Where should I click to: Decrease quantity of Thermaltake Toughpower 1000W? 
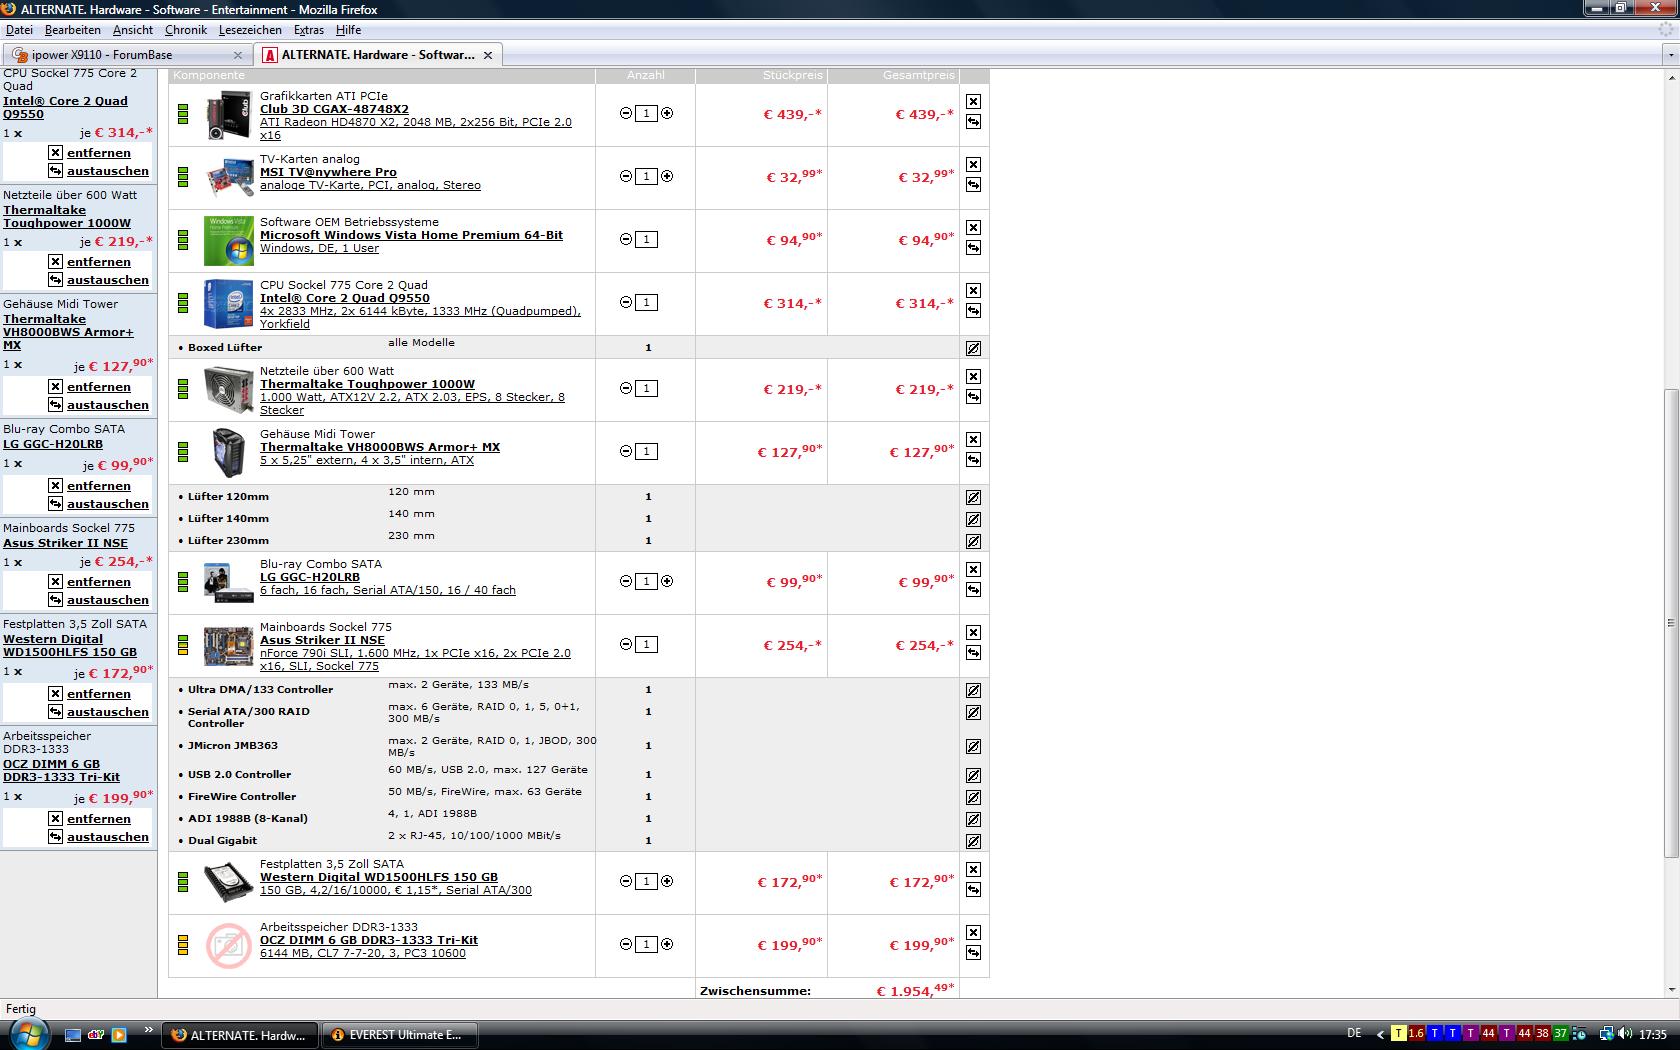626,388
